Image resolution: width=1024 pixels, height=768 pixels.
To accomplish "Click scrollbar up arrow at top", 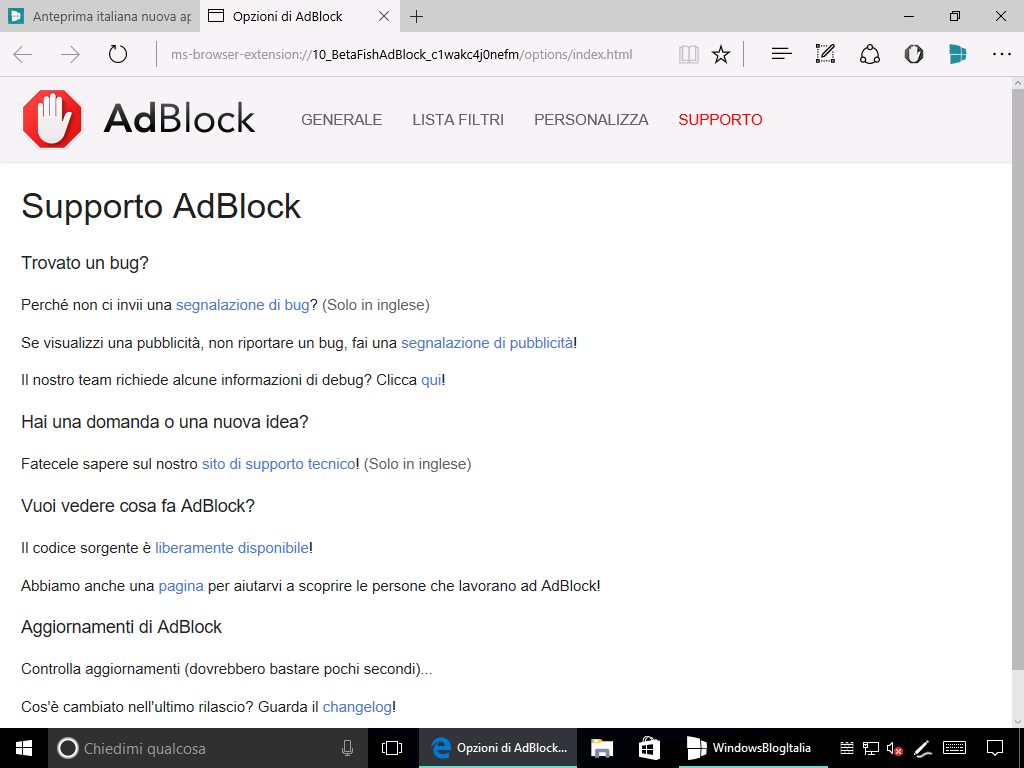I will point(1017,83).
